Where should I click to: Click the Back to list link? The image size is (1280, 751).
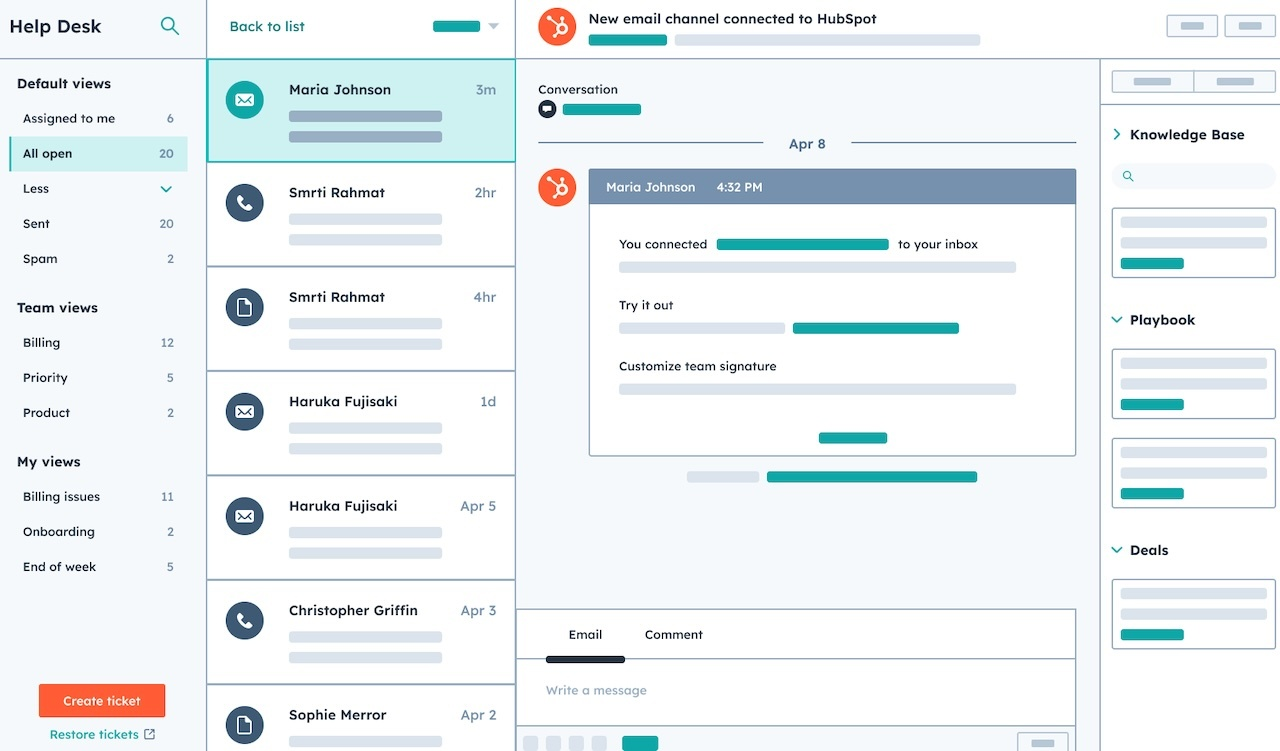pos(266,26)
